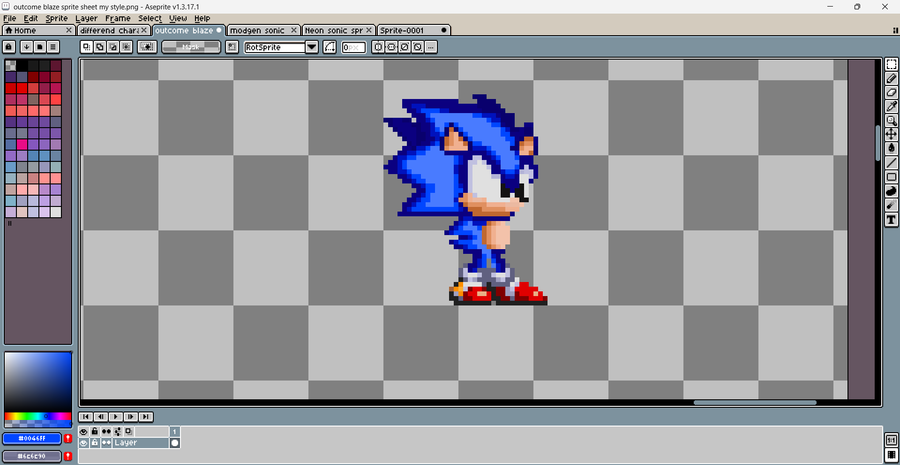The width and height of the screenshot is (900, 465).
Task: Go to first frame
Action: tap(86, 417)
